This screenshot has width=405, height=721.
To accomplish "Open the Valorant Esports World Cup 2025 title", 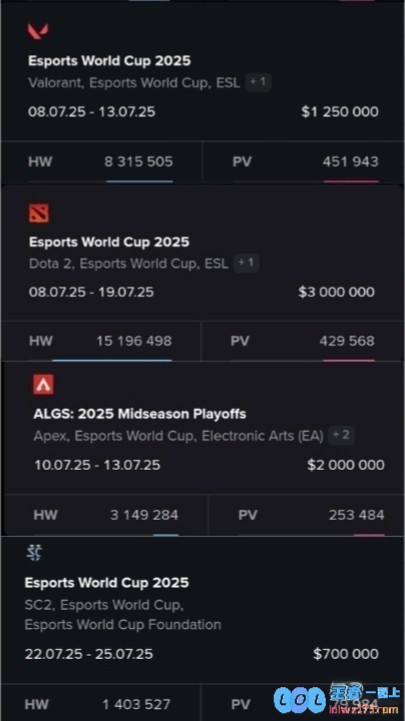I will click(109, 61).
